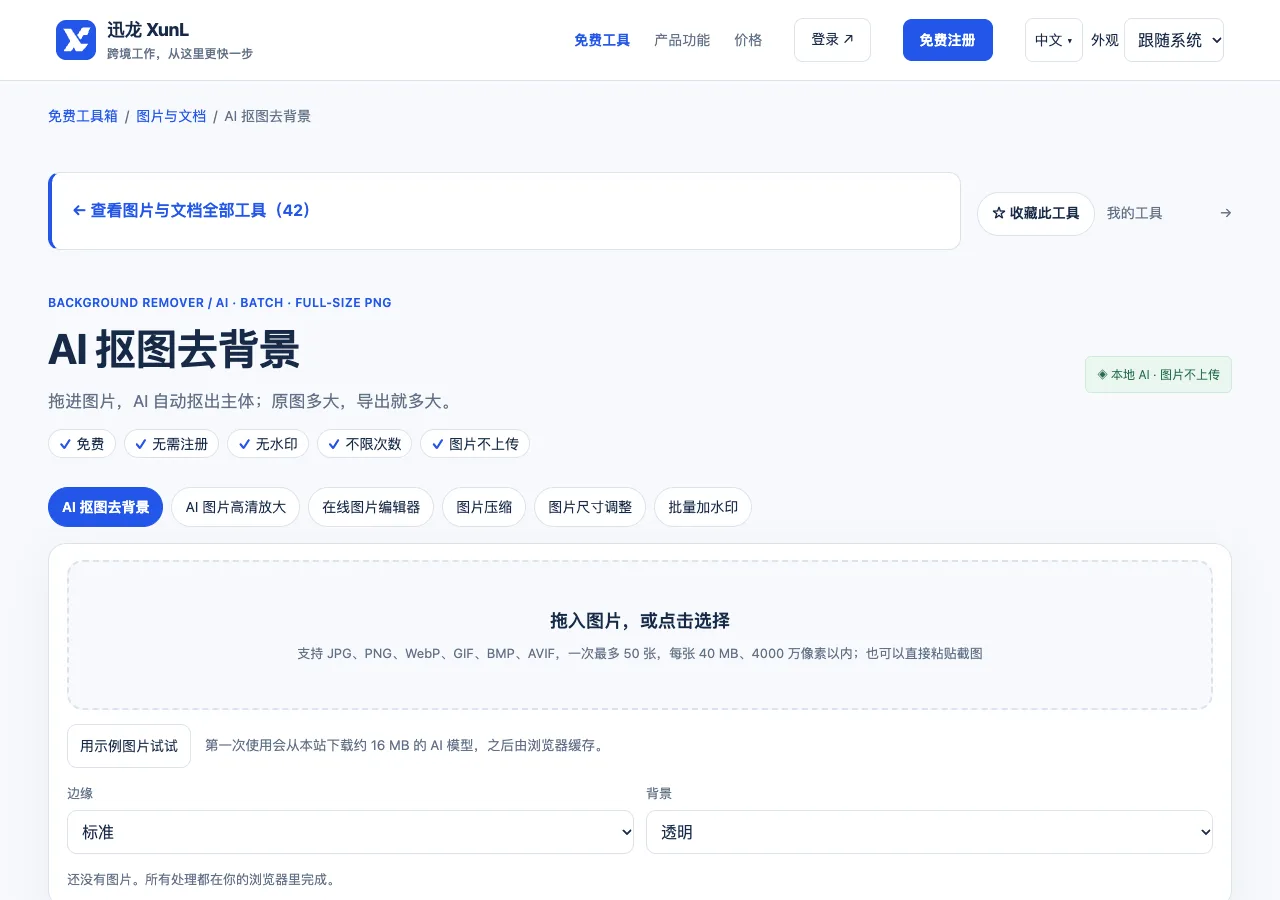Click the 免费 check badge
This screenshot has width=1280, height=900.
(x=82, y=444)
